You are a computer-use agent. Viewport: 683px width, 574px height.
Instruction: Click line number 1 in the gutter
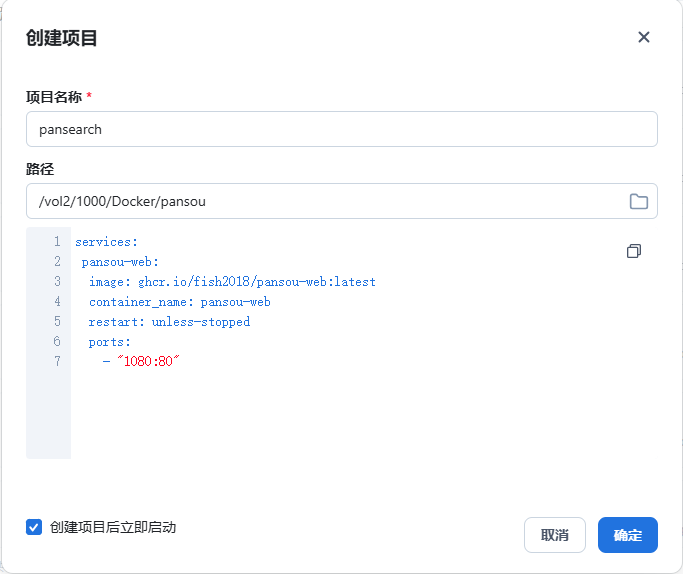click(x=57, y=242)
